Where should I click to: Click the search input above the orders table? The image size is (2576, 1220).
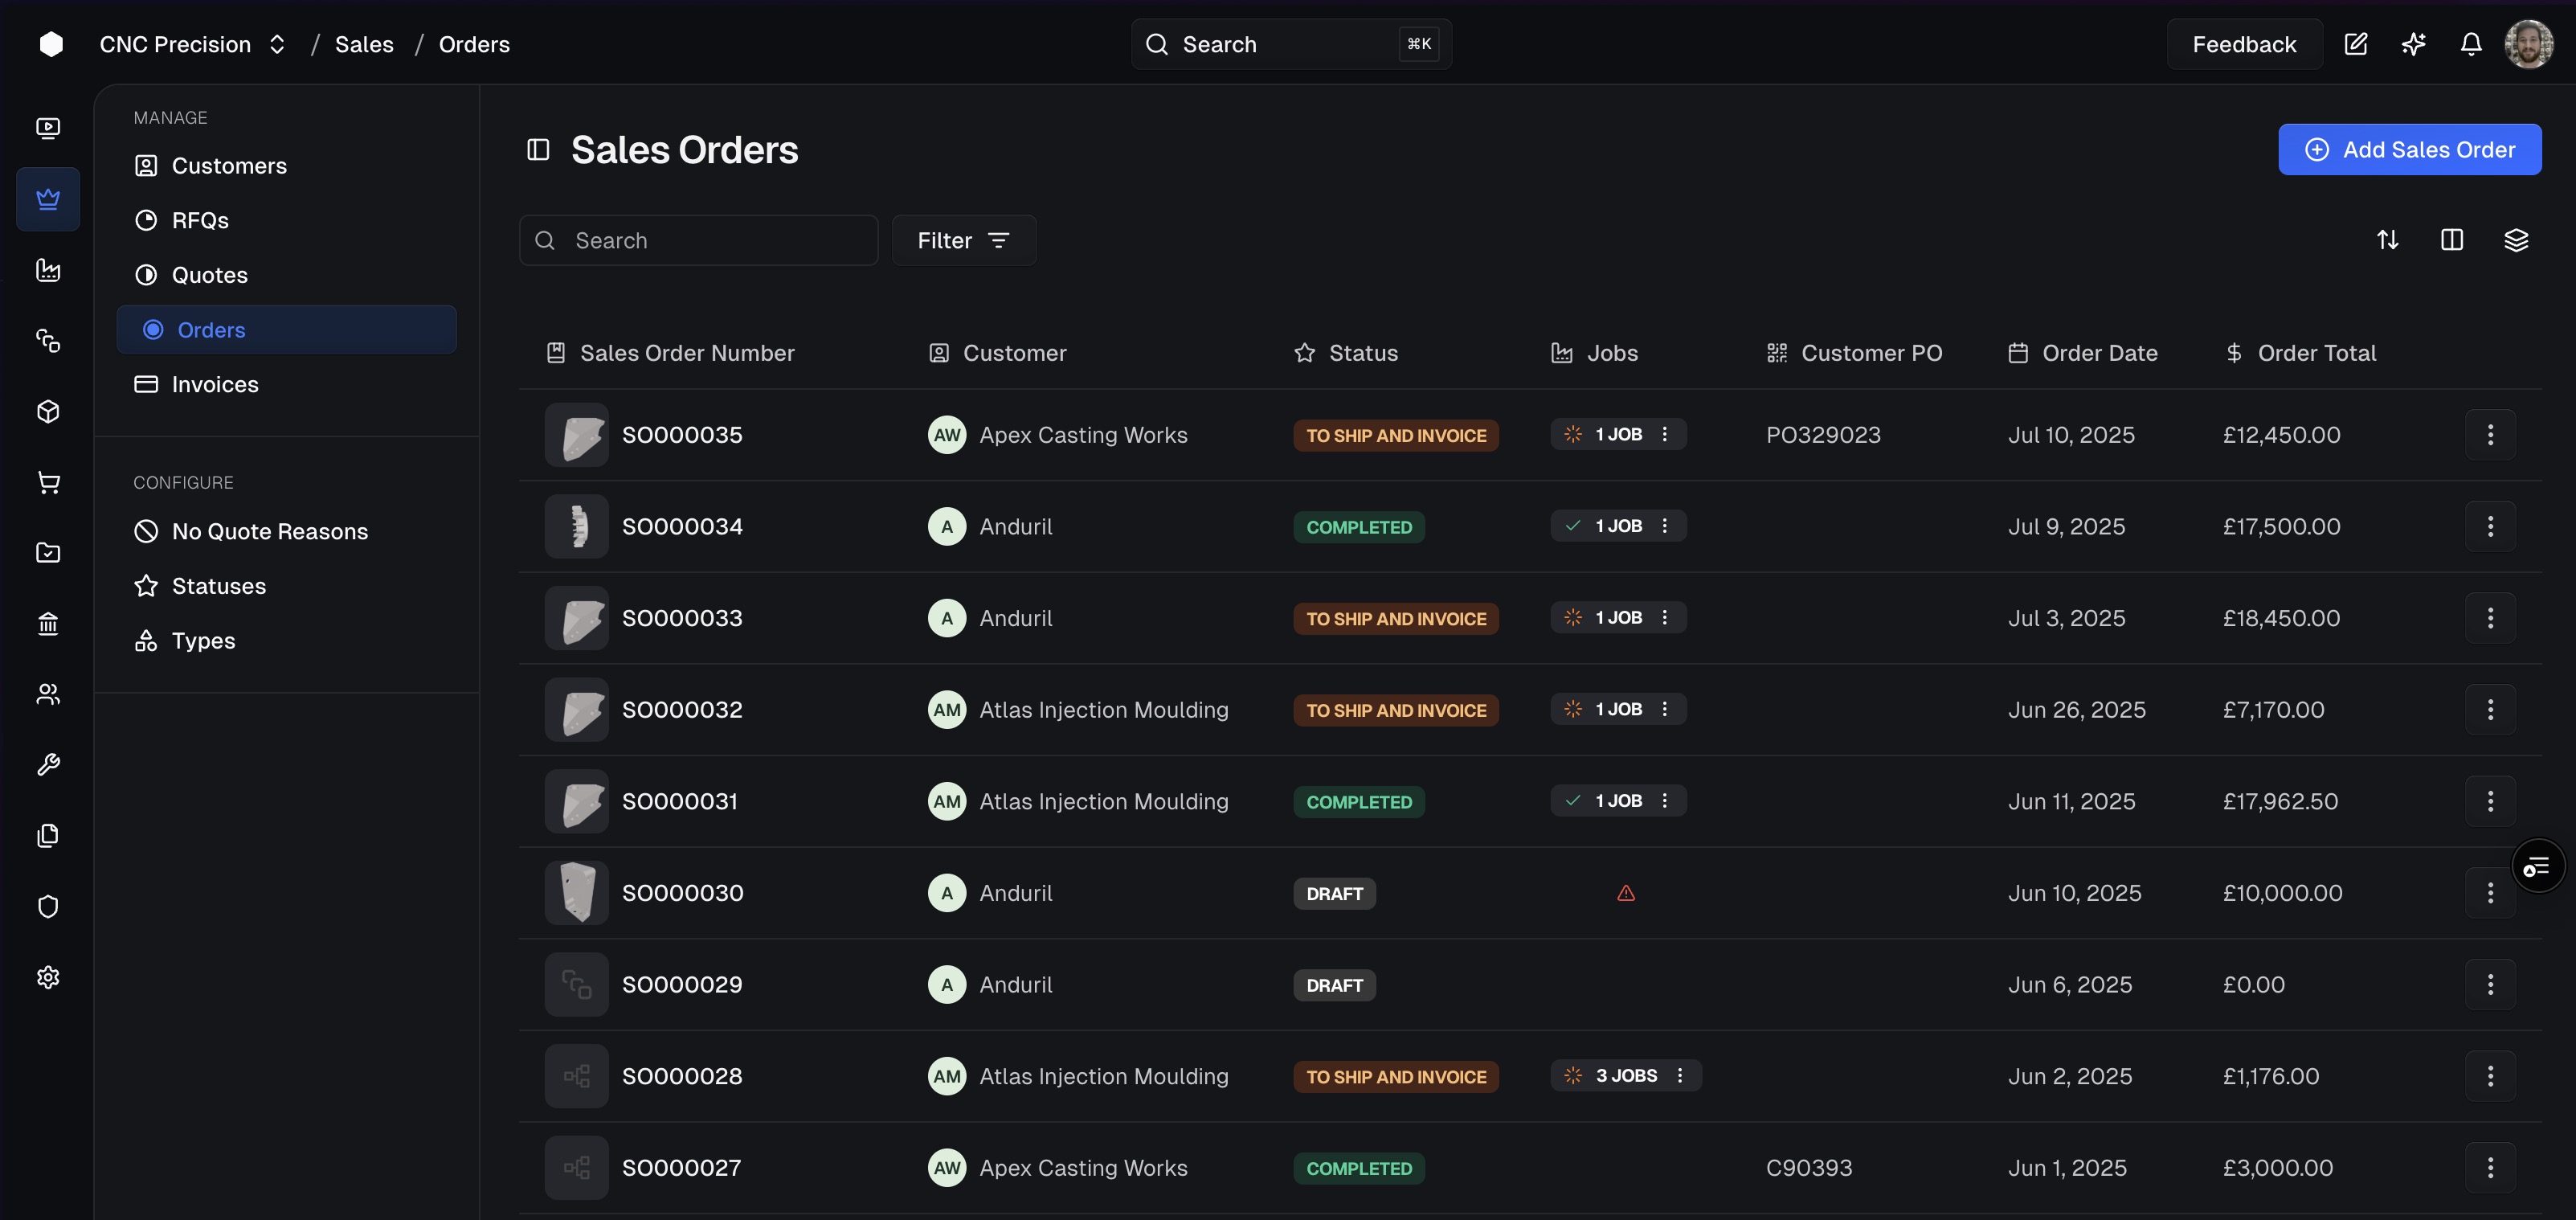click(x=698, y=240)
